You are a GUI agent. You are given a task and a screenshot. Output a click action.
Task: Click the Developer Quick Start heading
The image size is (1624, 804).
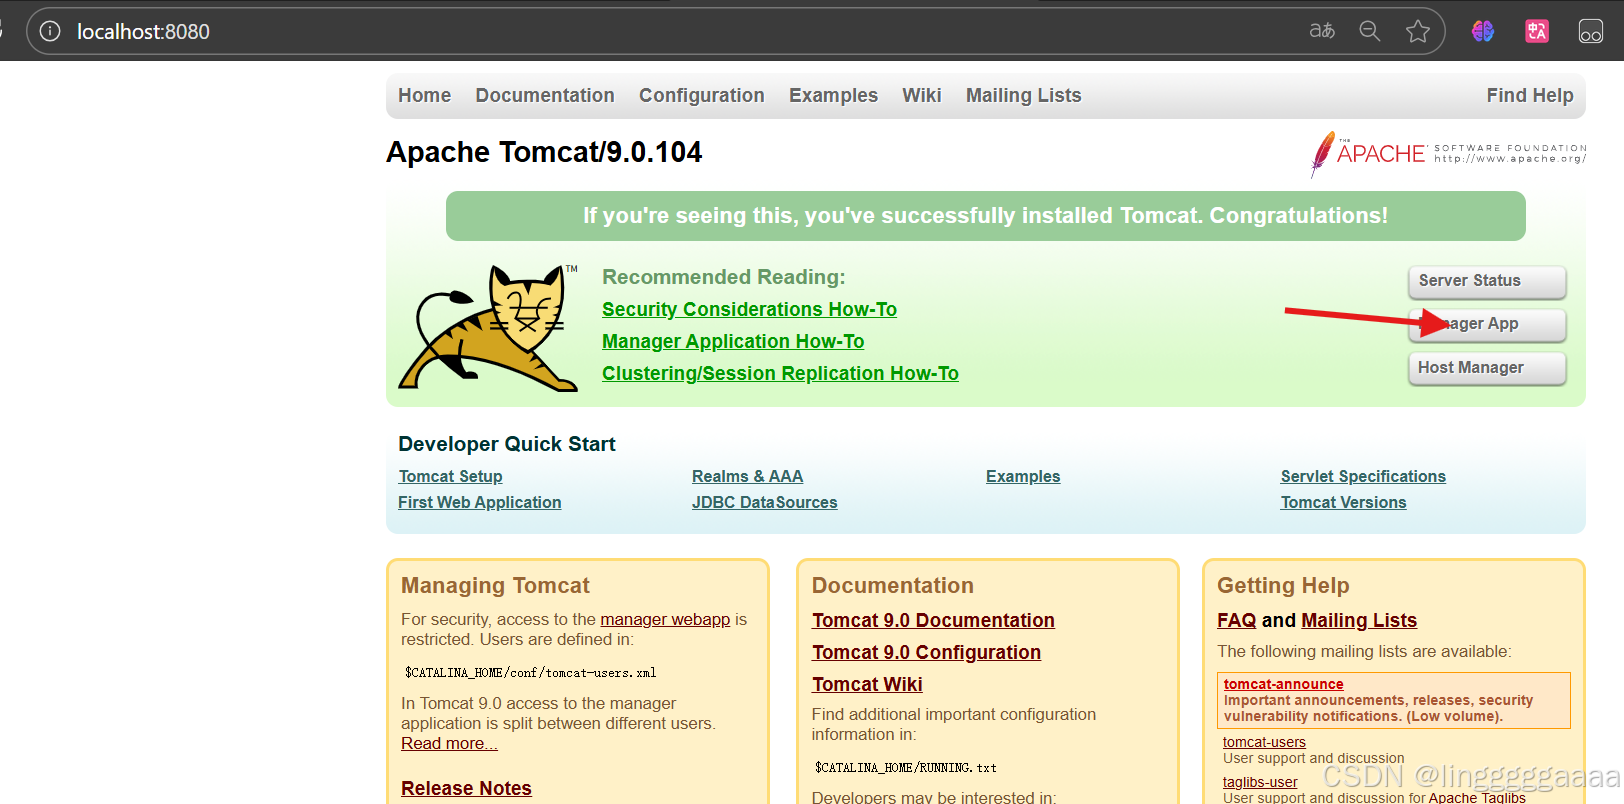point(506,444)
